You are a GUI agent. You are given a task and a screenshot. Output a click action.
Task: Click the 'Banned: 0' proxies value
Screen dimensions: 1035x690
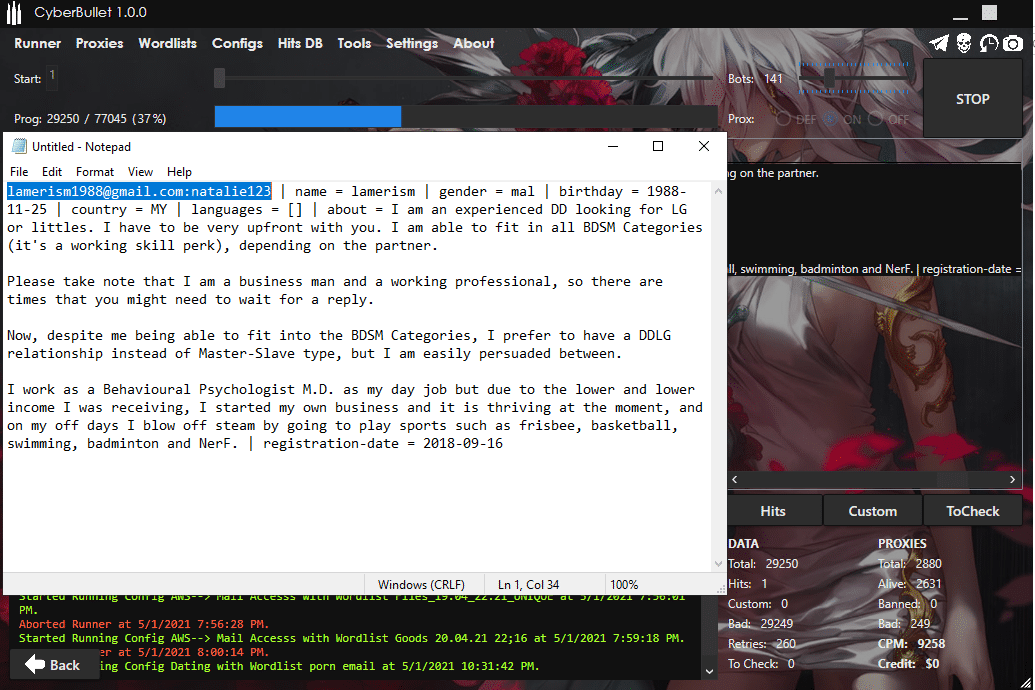point(933,604)
